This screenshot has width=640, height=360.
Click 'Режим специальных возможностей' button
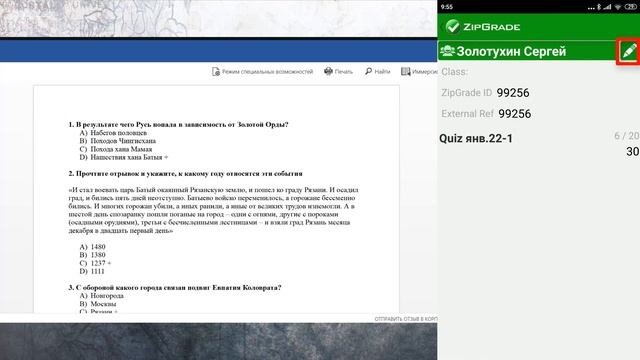[262, 72]
